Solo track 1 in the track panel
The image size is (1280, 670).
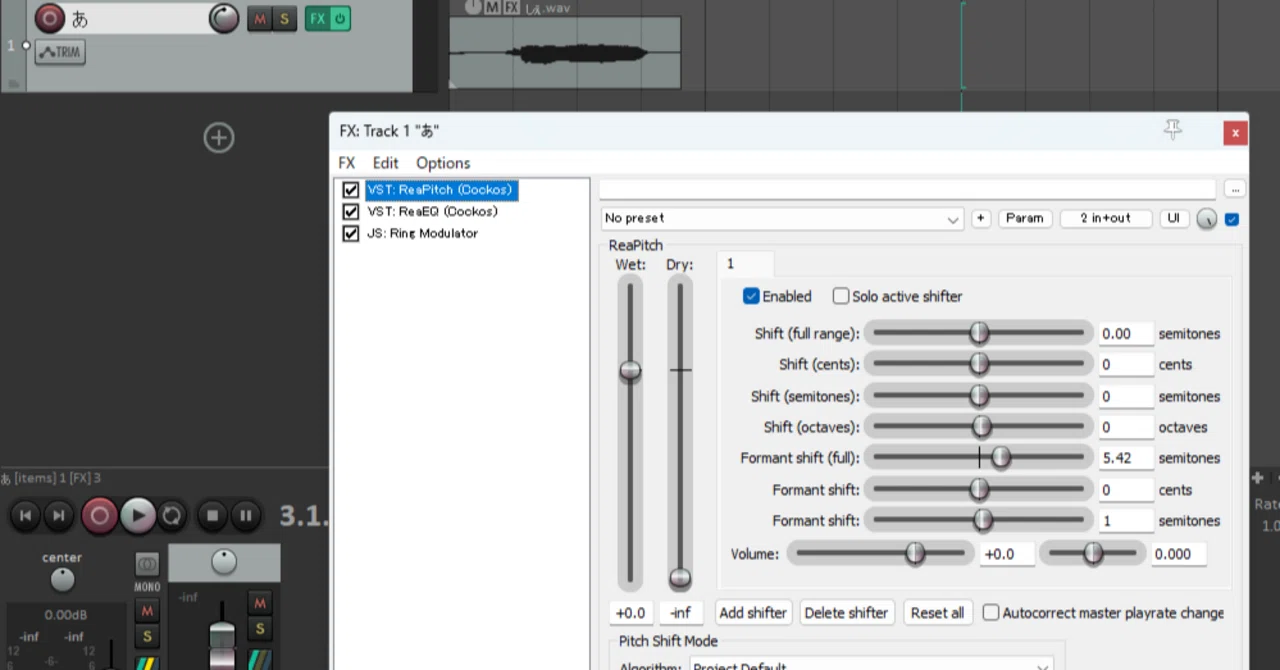pos(284,18)
